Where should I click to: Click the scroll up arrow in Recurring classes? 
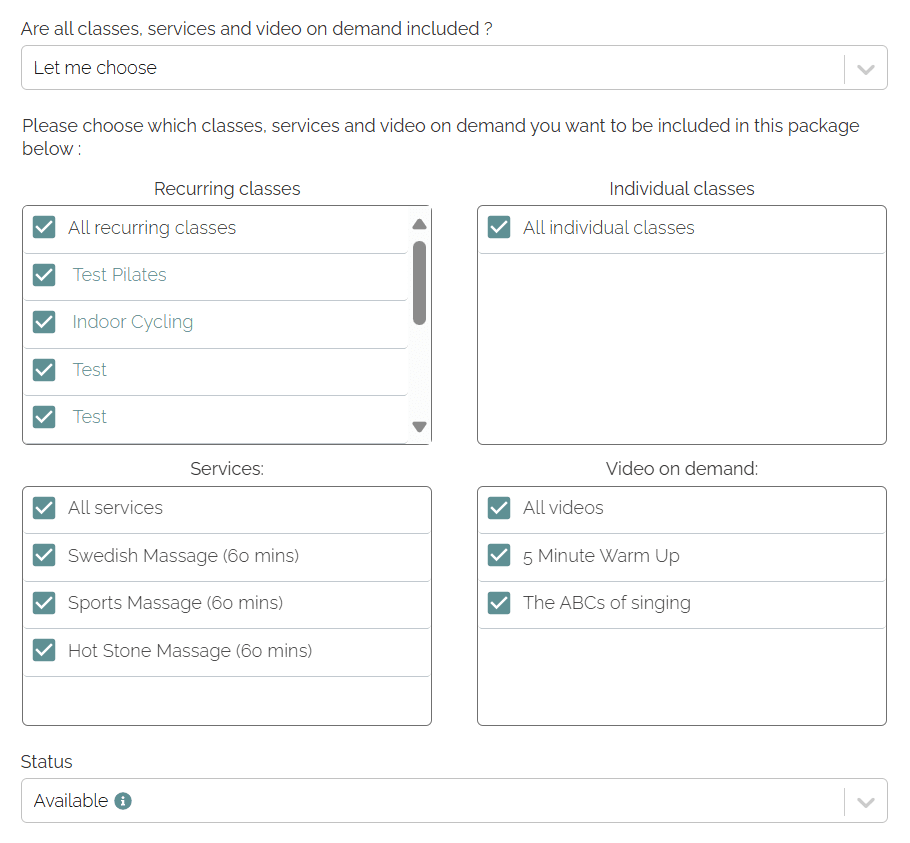pyautogui.click(x=419, y=224)
